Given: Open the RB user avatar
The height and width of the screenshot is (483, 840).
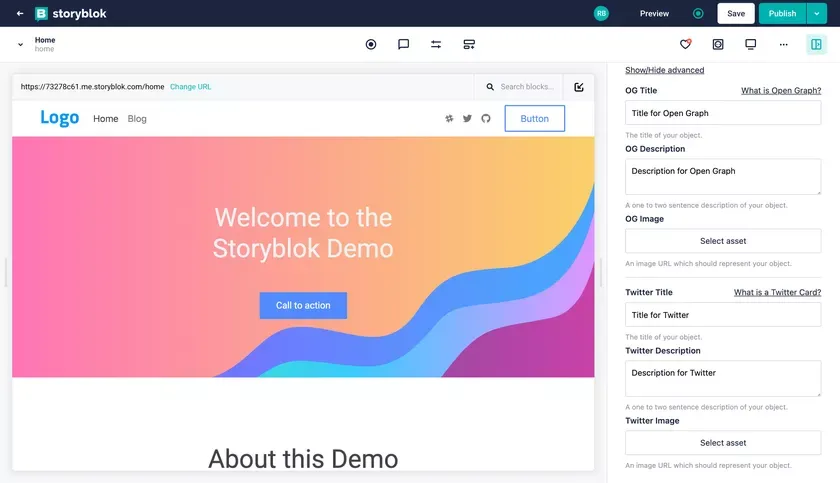Looking at the screenshot, I should coord(601,13).
